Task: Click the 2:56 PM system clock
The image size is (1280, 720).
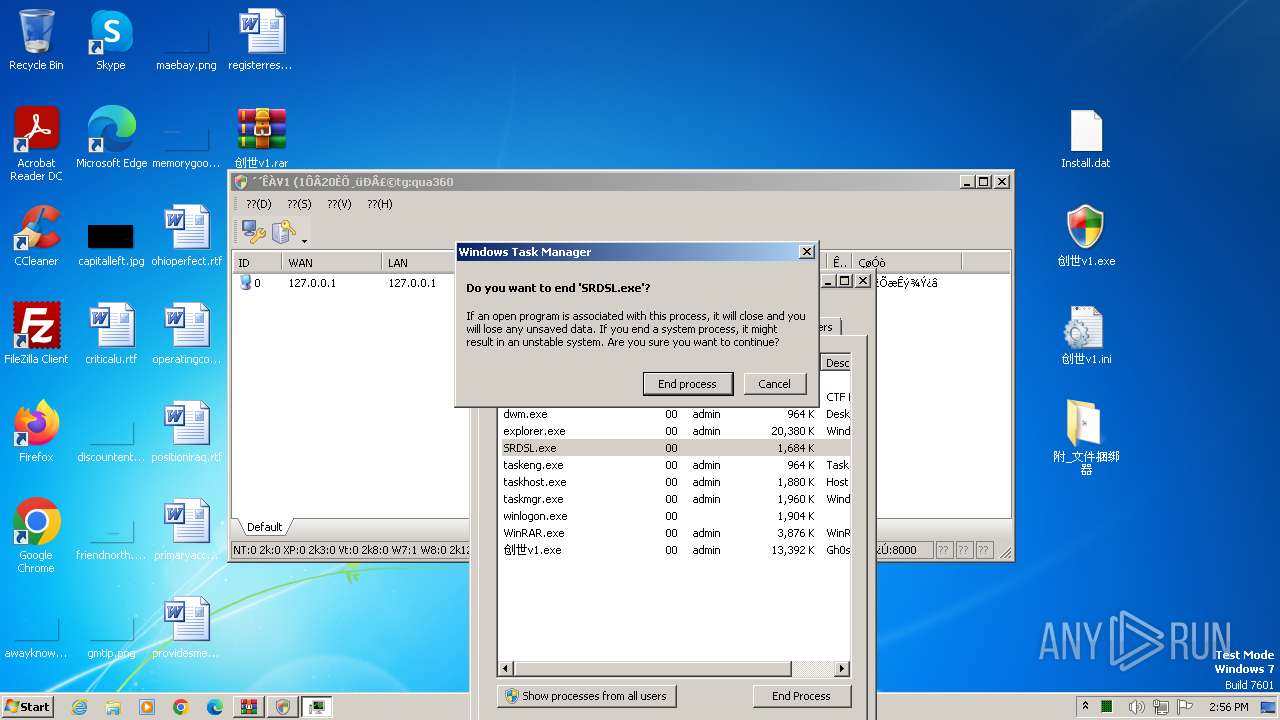Action: coord(1227,707)
